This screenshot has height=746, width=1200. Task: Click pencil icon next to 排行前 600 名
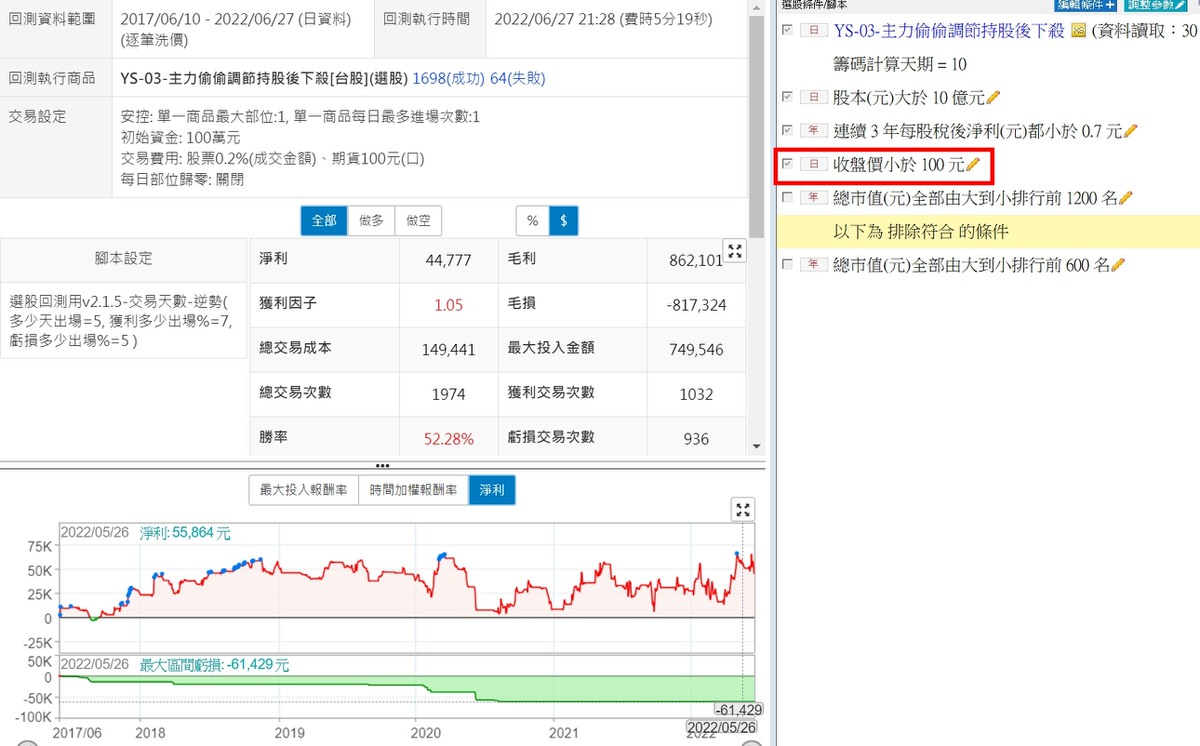click(x=1118, y=265)
